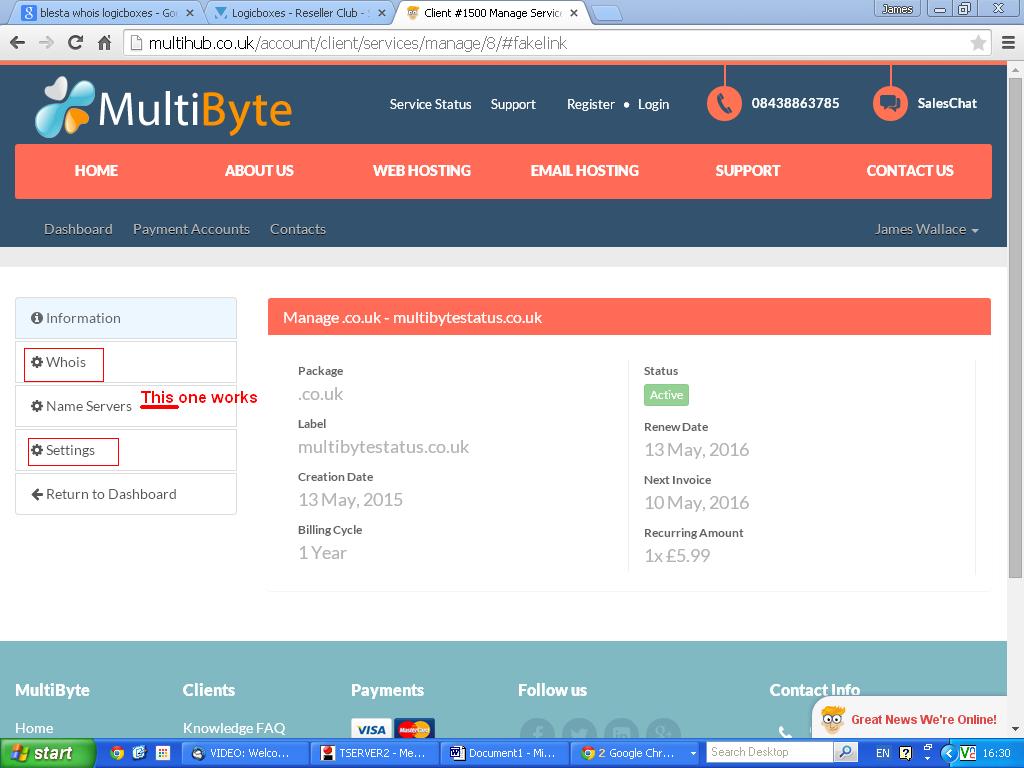
Task: Click the green V tray icon
Action: (968, 753)
